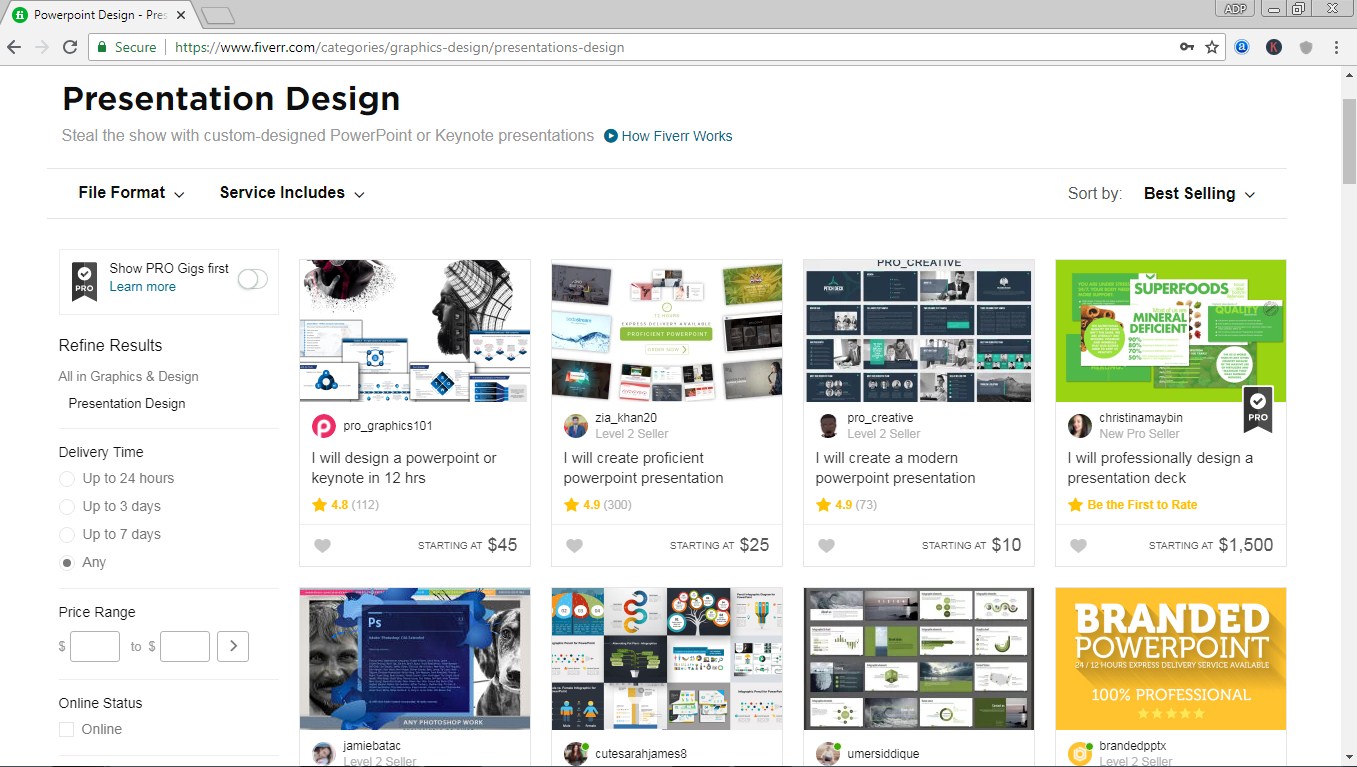
Task: Open the zia_khan20 gig thumbnail
Action: (x=667, y=331)
